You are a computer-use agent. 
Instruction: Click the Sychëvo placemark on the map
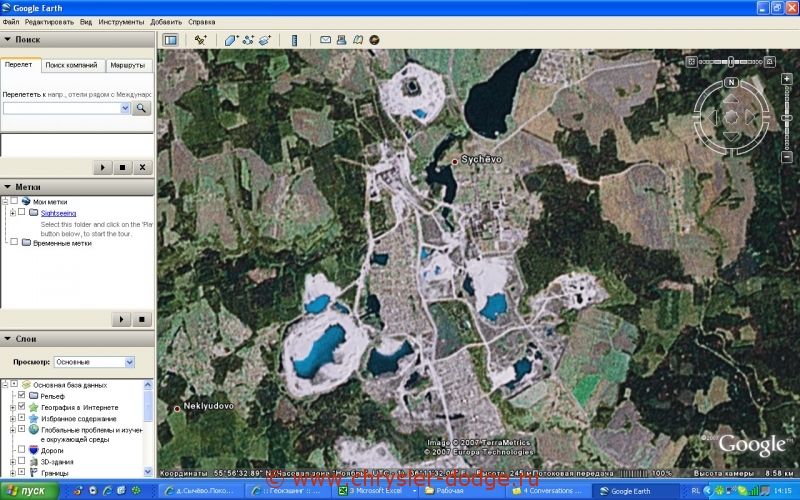455,162
